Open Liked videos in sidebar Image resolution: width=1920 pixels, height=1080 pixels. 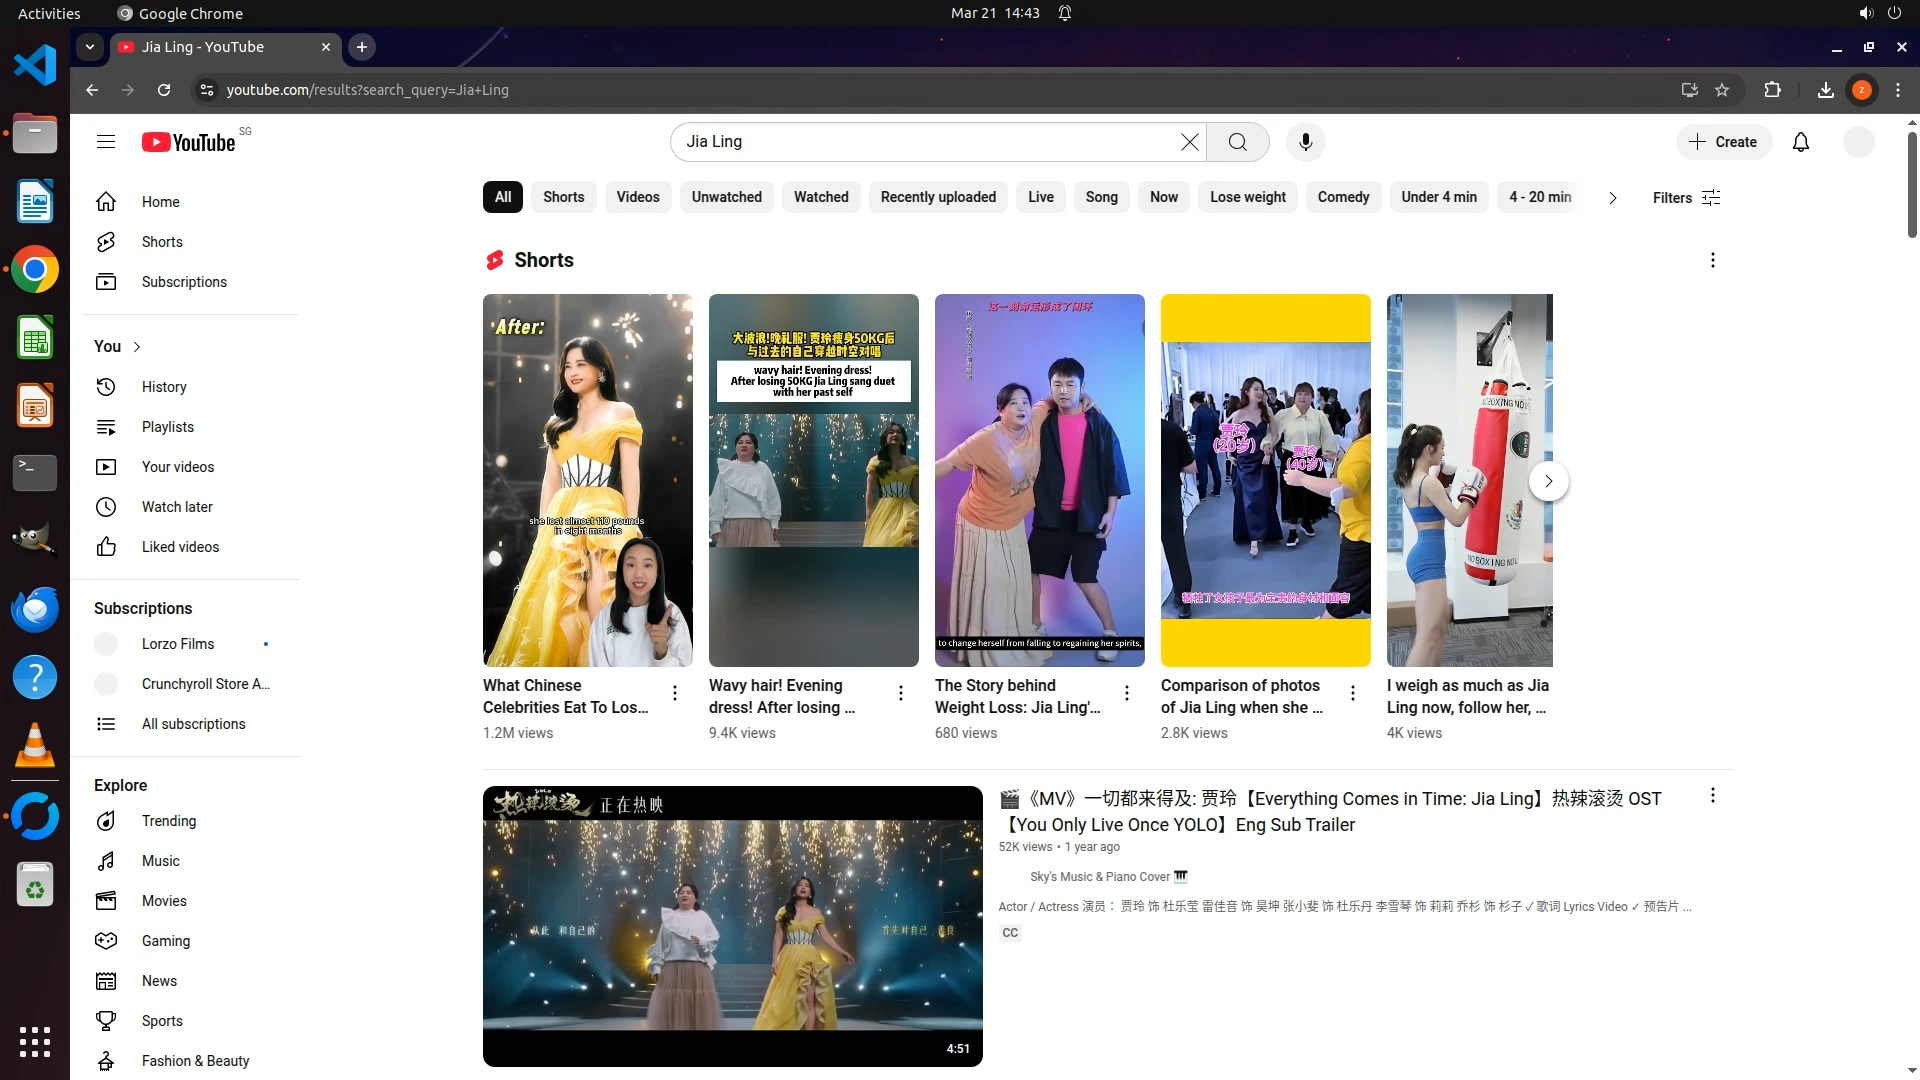[x=180, y=547]
